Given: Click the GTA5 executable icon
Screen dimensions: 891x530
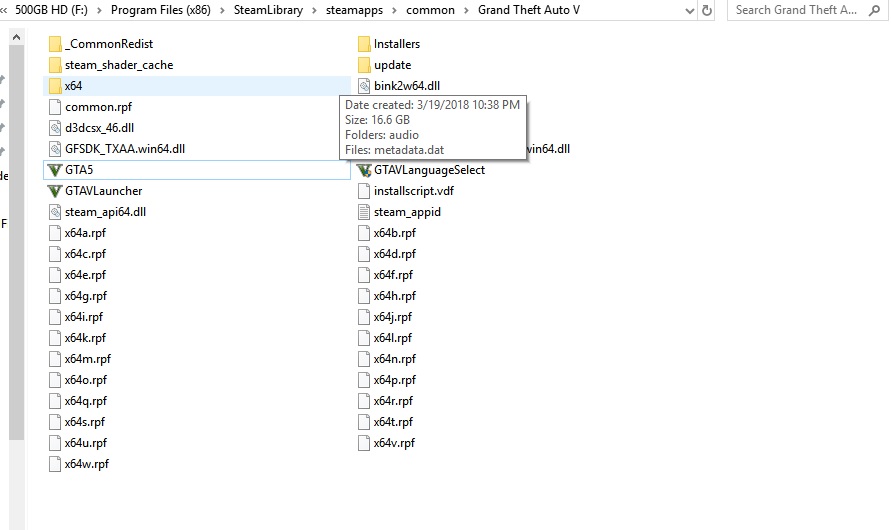Looking at the screenshot, I should pyautogui.click(x=55, y=170).
